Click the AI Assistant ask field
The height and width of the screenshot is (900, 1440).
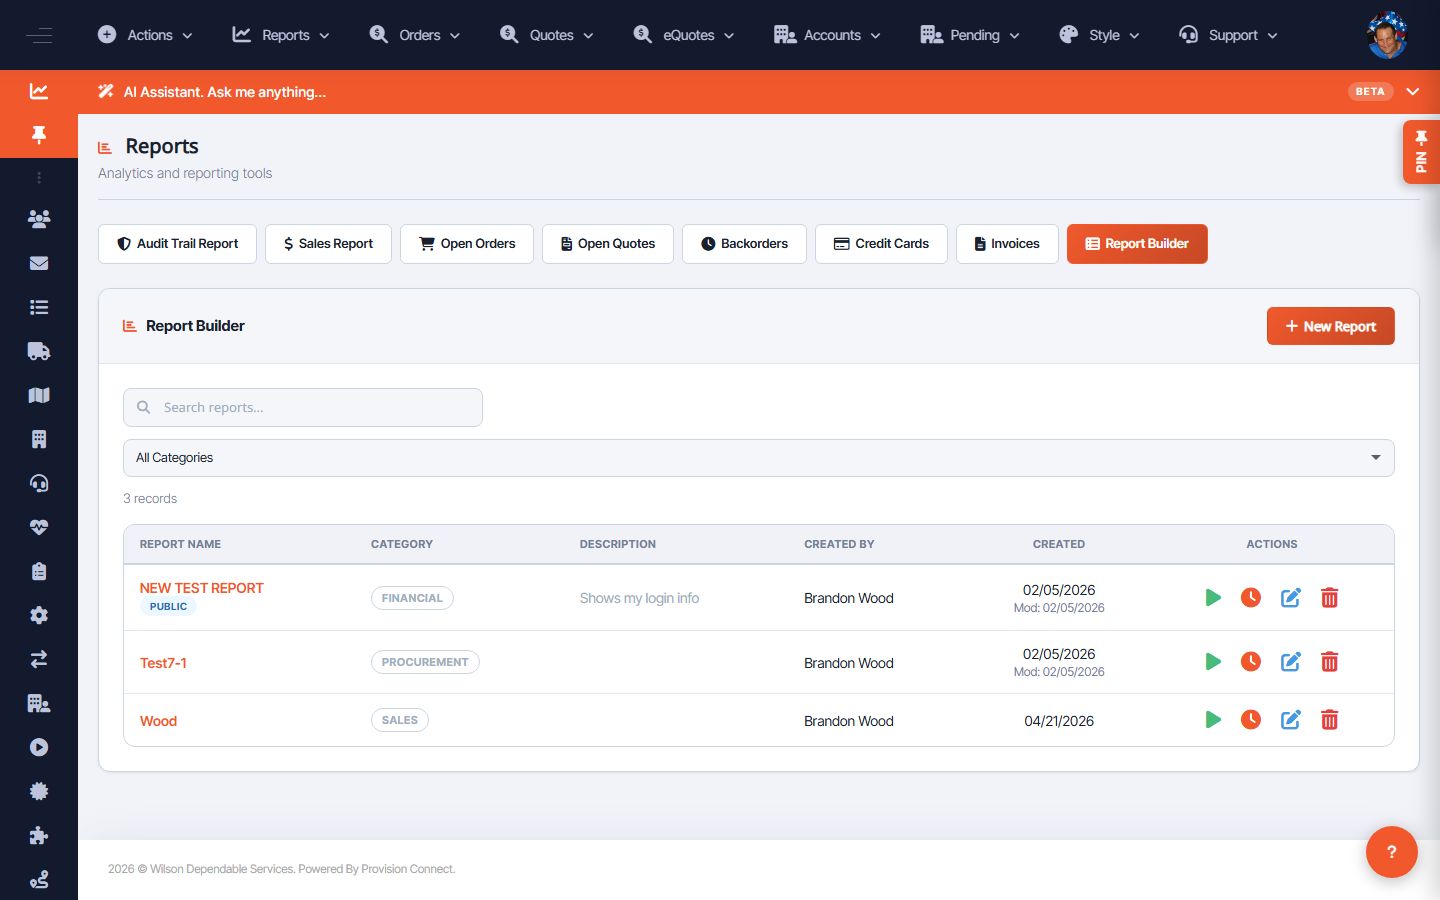tap(225, 92)
